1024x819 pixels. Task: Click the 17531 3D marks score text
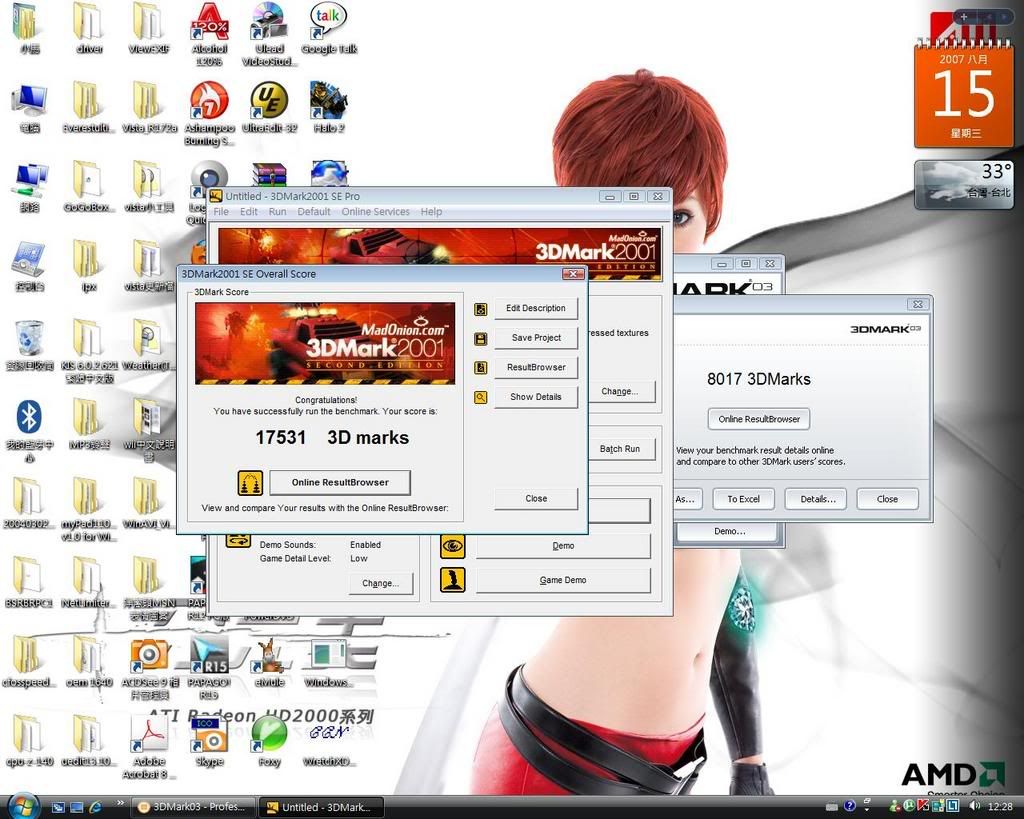pyautogui.click(x=332, y=438)
